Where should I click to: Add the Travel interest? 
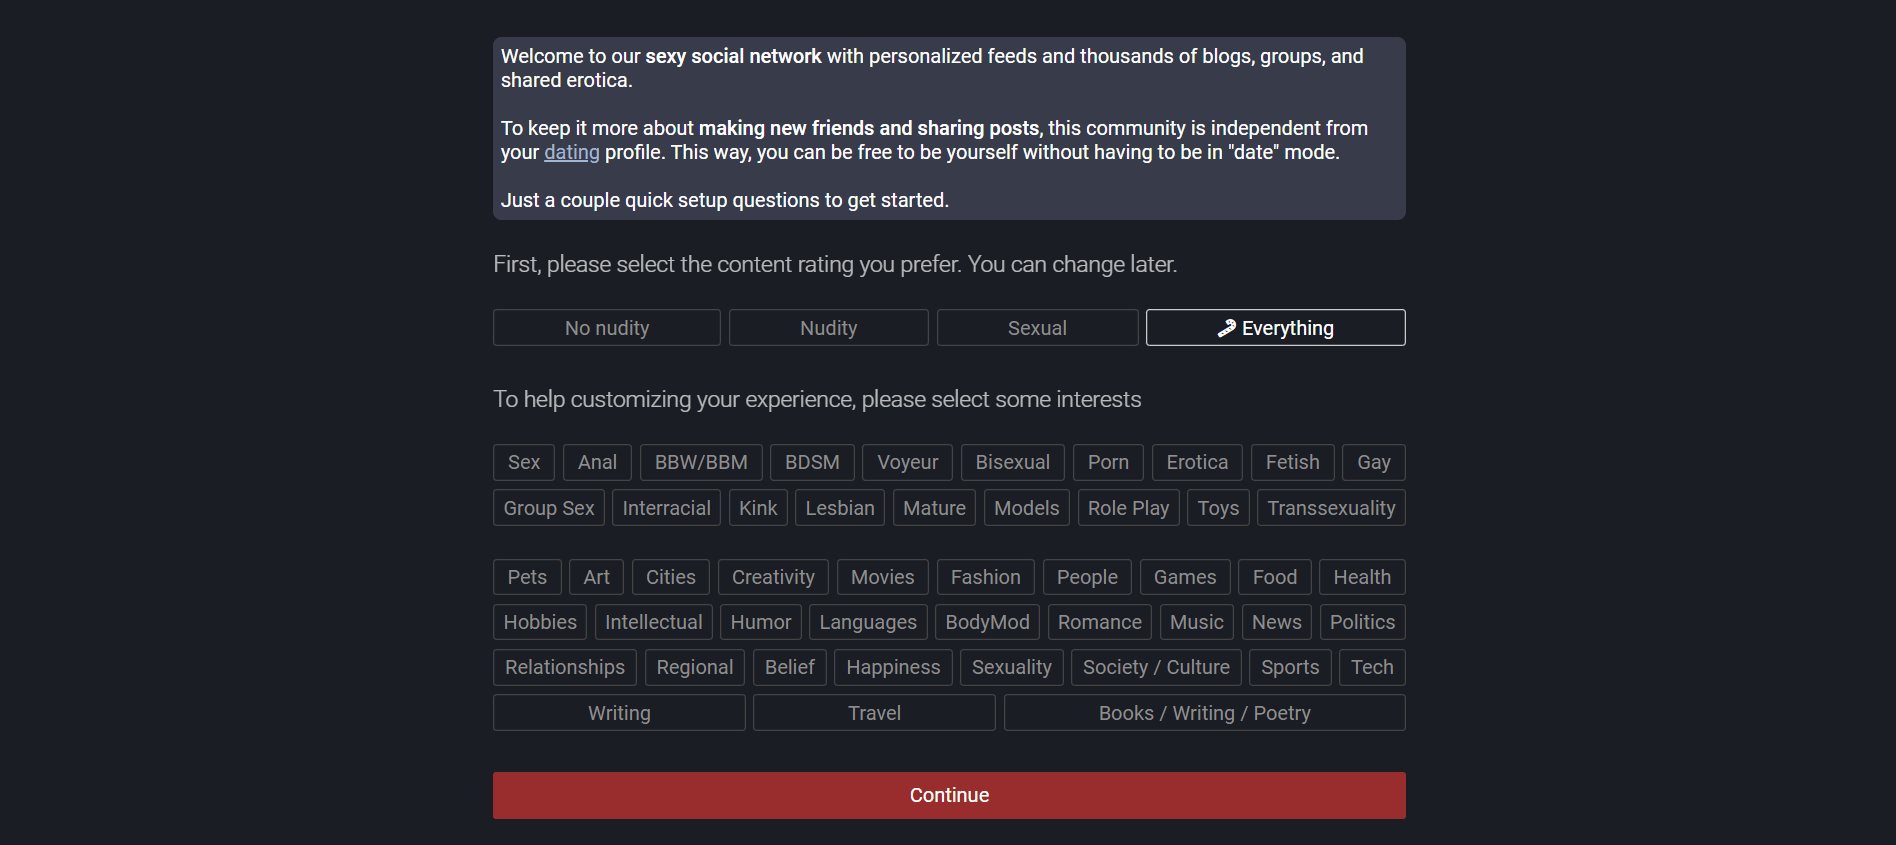(874, 713)
